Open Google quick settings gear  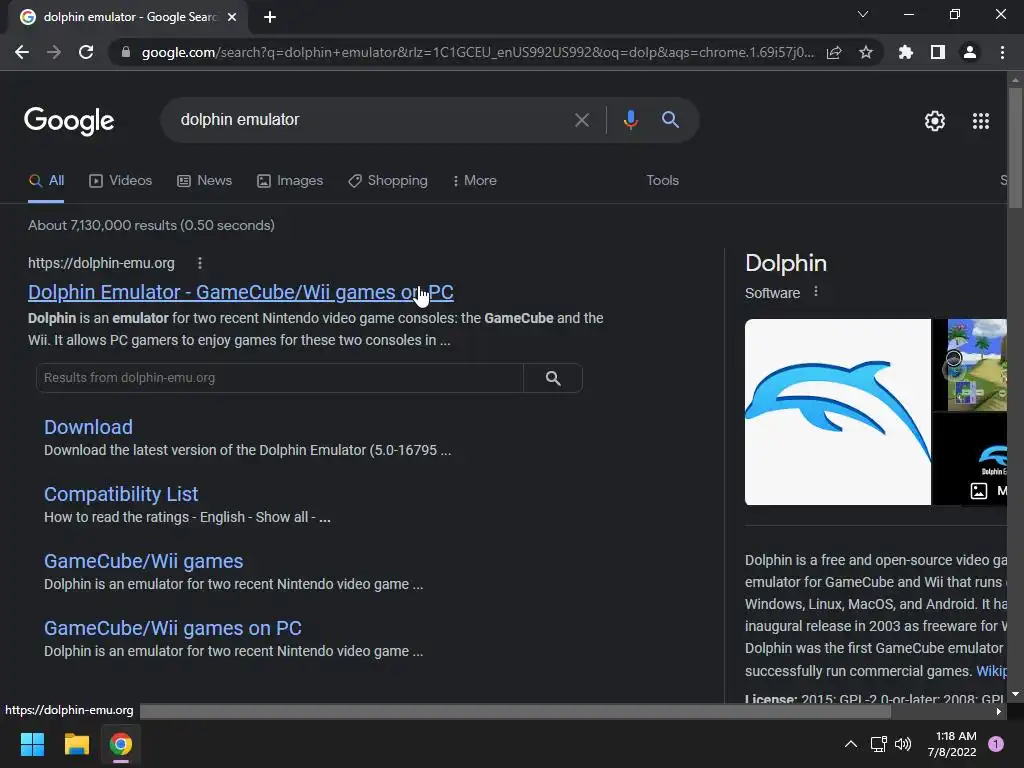(935, 121)
